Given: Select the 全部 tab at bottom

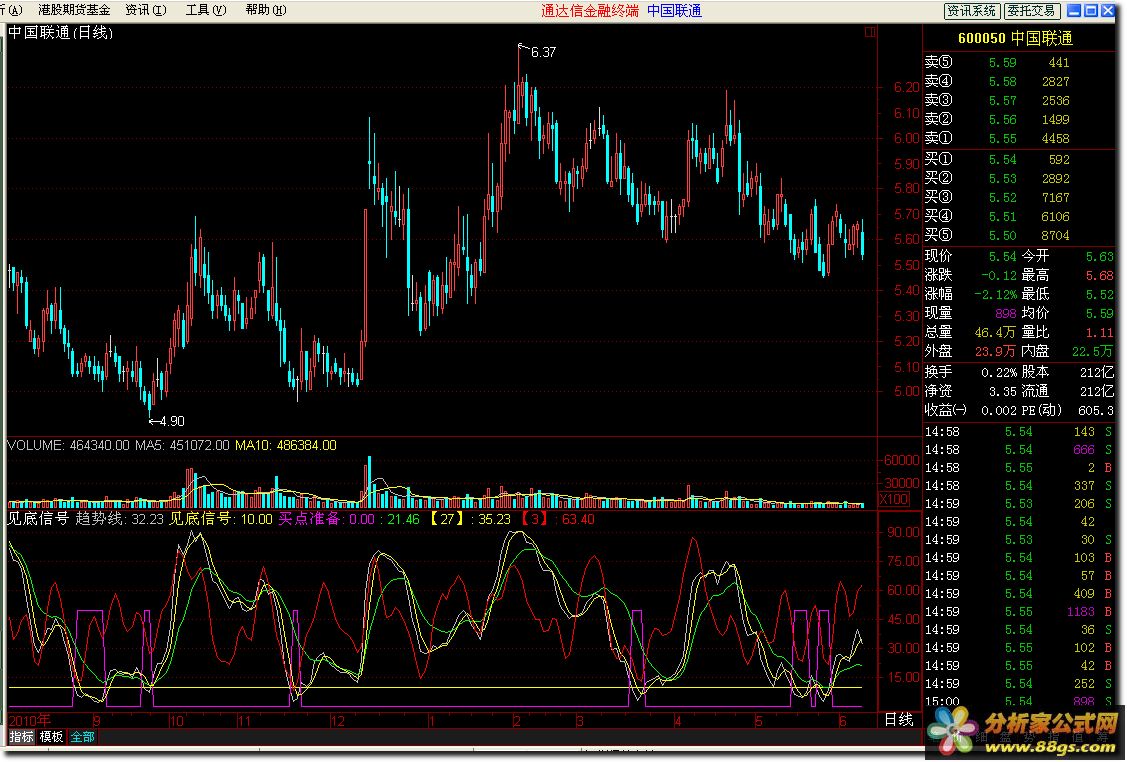Looking at the screenshot, I should (82, 736).
